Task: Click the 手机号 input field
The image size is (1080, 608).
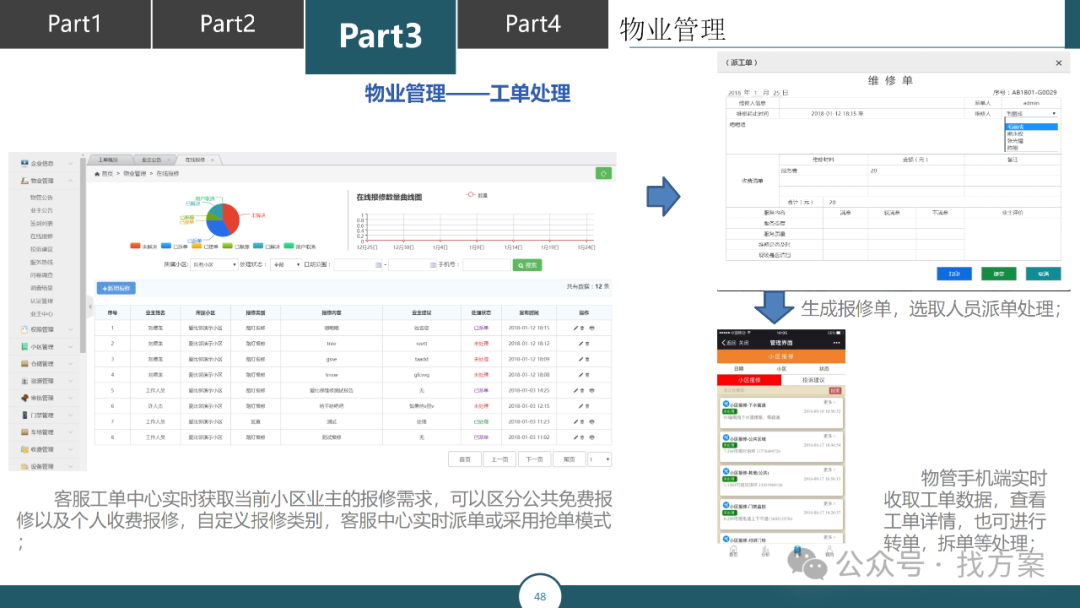Action: pos(486,265)
